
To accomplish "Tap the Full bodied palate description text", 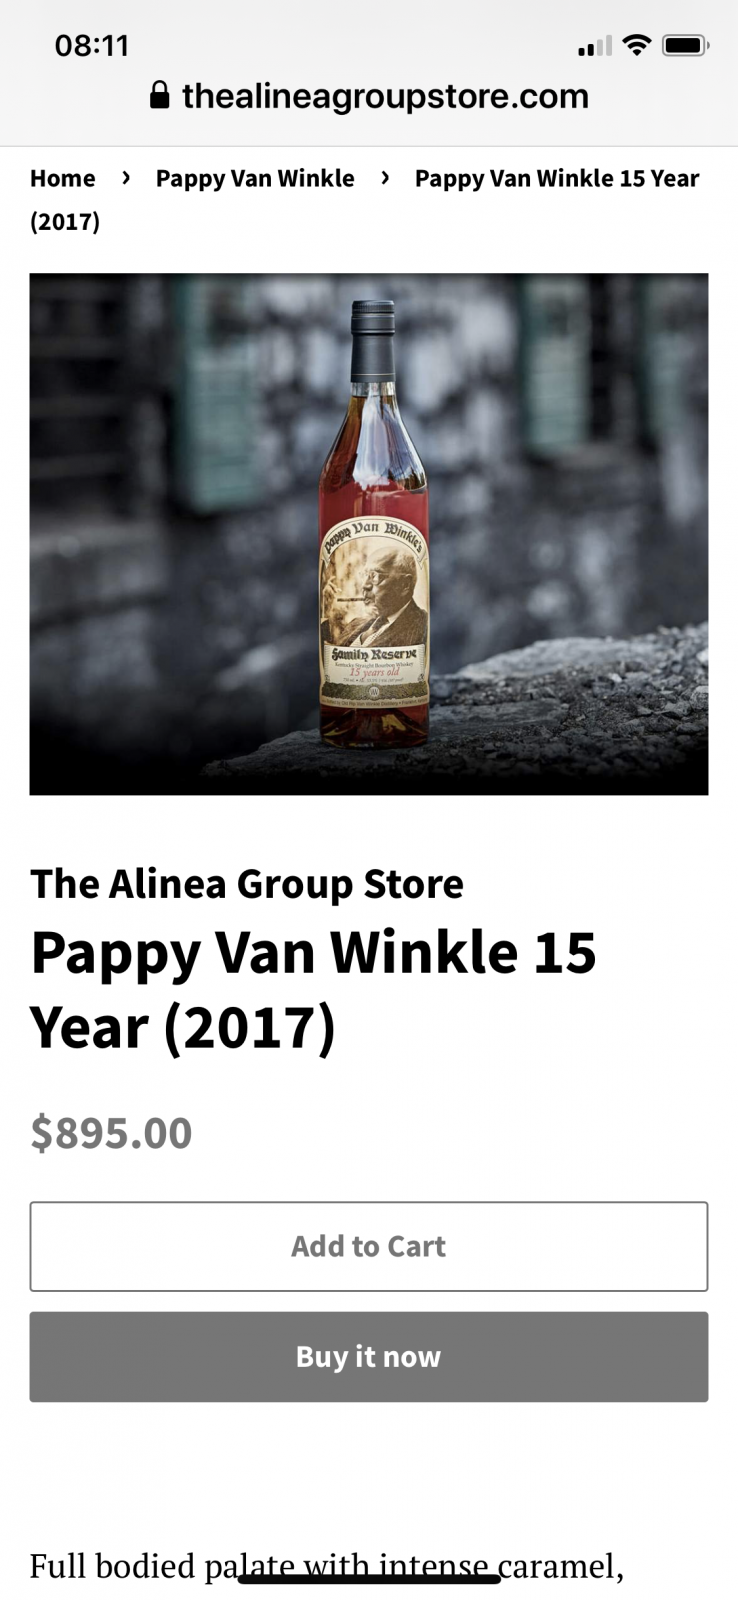I will pos(326,1566).
